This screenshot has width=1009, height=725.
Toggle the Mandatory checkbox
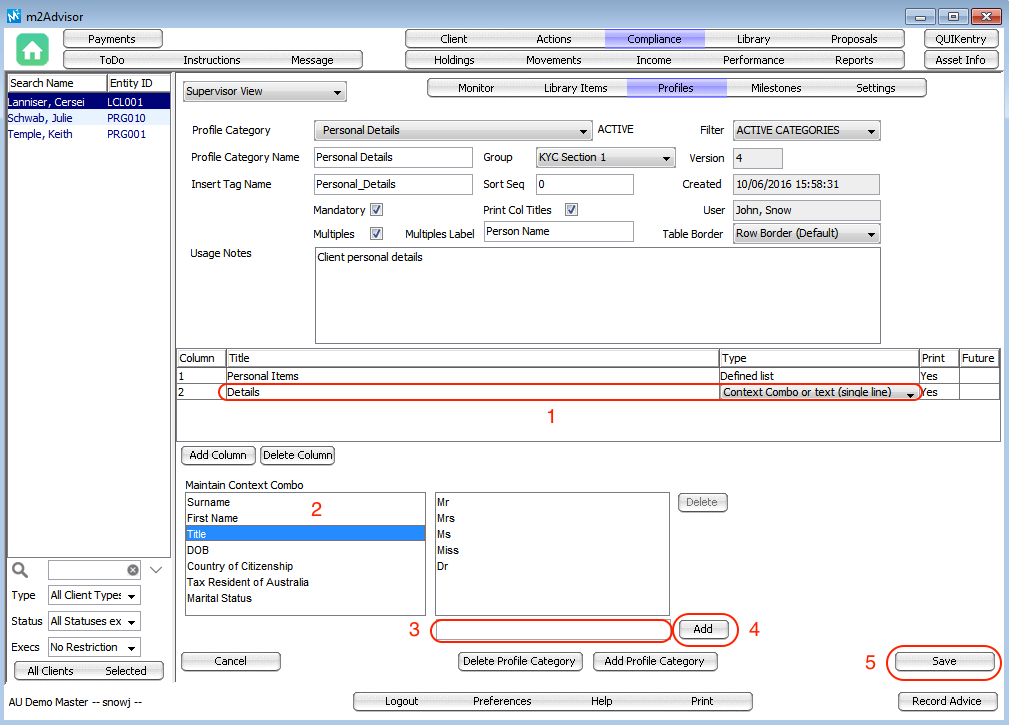tap(376, 210)
